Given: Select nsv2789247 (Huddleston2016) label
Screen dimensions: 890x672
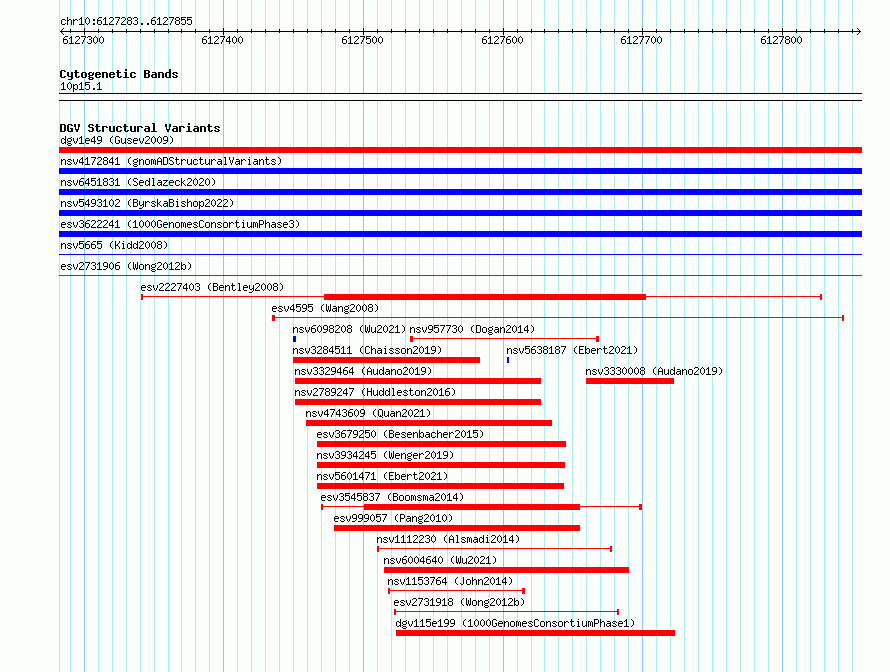Looking at the screenshot, I should [375, 392].
